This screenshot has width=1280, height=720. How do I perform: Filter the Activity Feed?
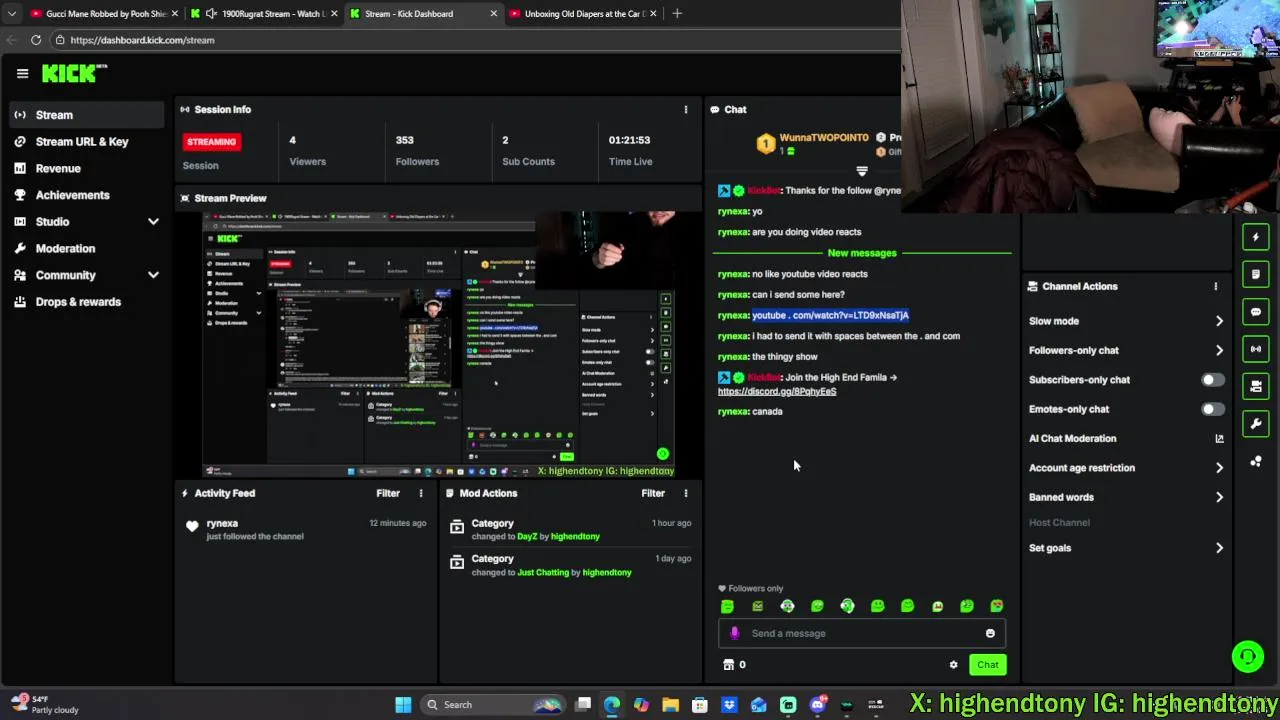coord(388,493)
